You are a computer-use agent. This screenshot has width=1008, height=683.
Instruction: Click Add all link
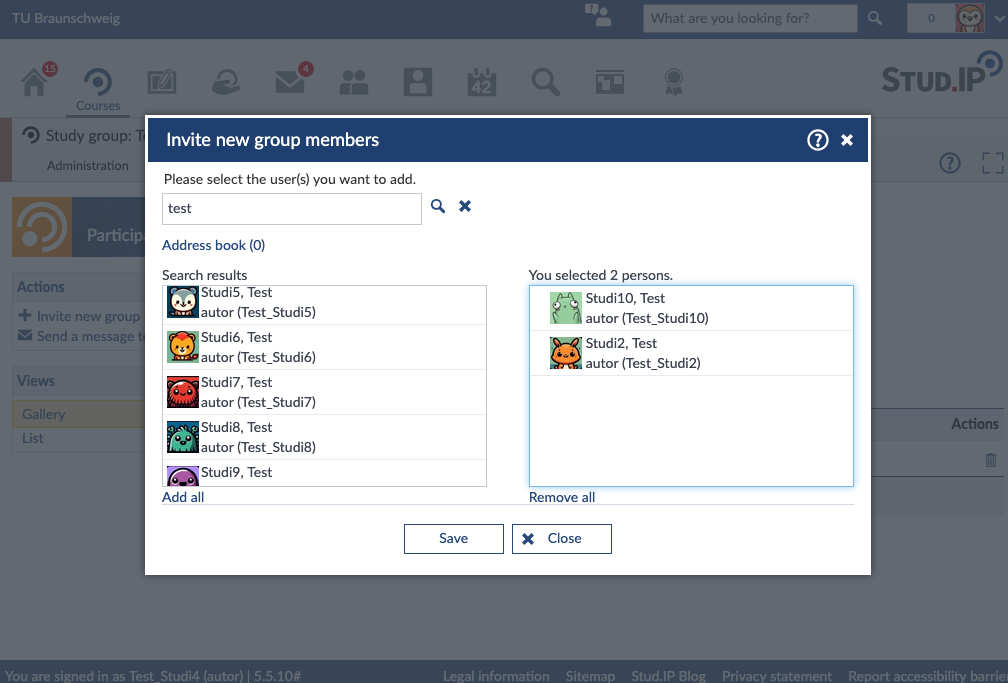click(x=183, y=497)
